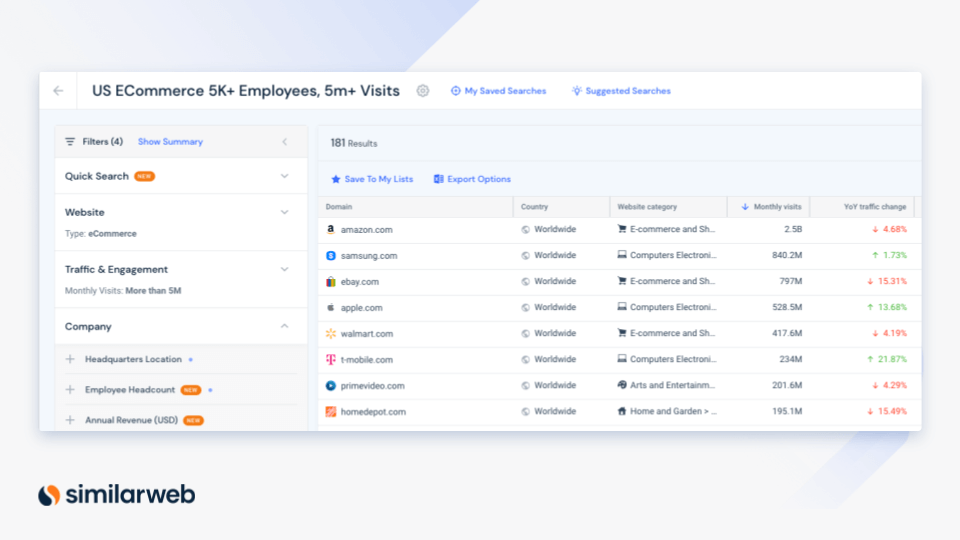Click the arts category icon in primevideo.com row
This screenshot has height=540, width=960.
click(622, 385)
